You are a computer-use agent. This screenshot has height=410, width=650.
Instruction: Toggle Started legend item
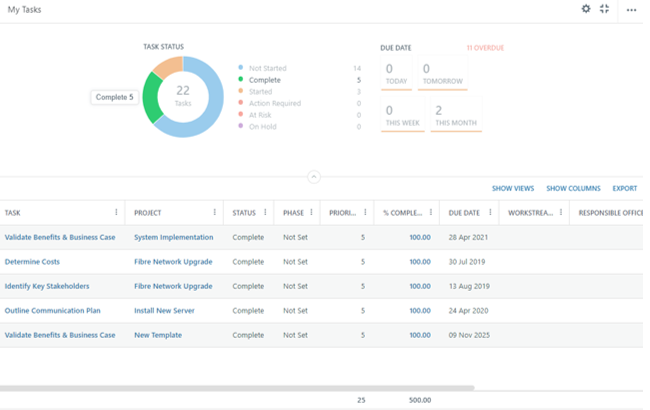pos(260,91)
